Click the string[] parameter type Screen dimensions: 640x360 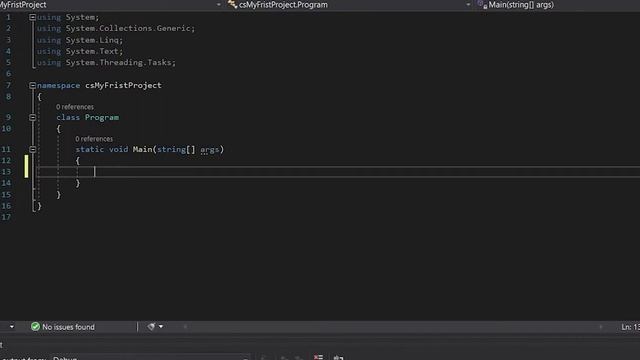coord(176,149)
